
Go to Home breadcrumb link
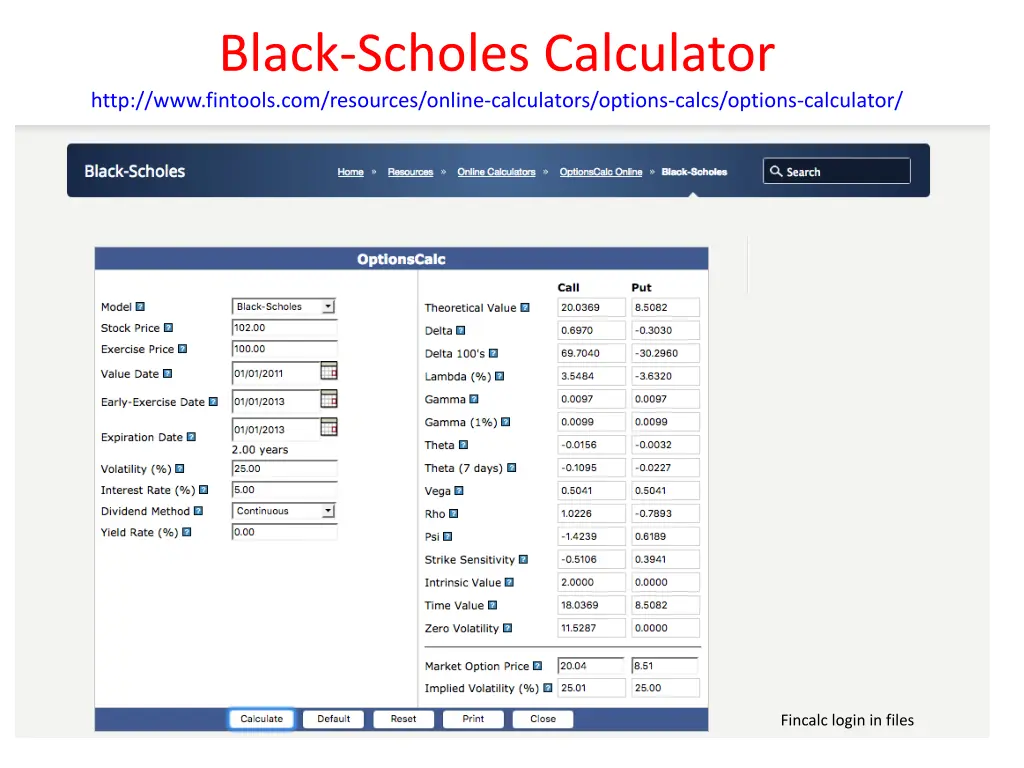(351, 172)
